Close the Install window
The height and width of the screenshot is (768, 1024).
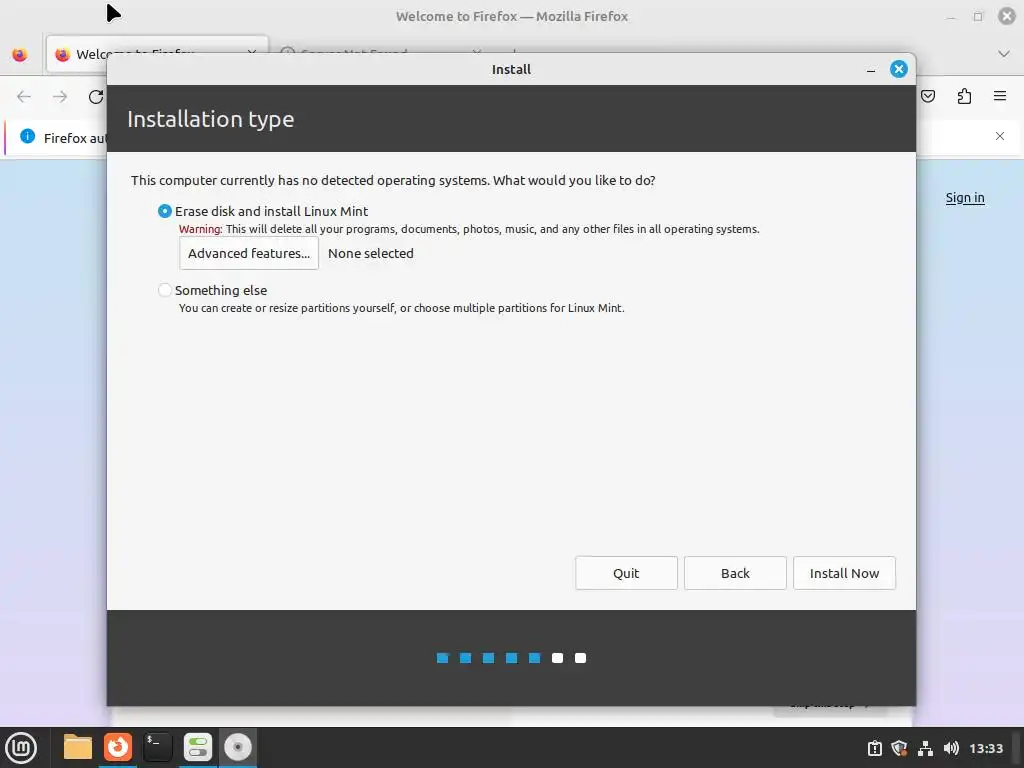pyautogui.click(x=899, y=69)
